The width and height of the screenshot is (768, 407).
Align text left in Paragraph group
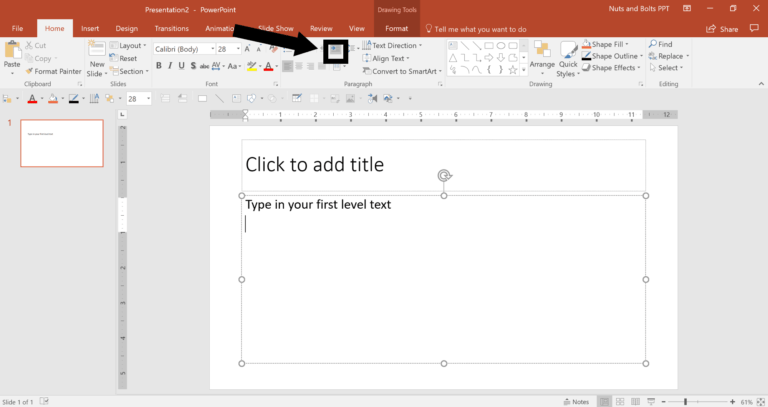coord(288,66)
